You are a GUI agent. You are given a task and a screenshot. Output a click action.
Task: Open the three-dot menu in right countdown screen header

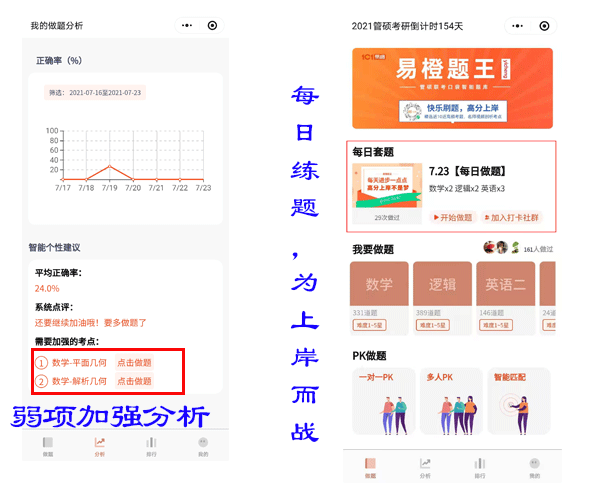[517, 26]
